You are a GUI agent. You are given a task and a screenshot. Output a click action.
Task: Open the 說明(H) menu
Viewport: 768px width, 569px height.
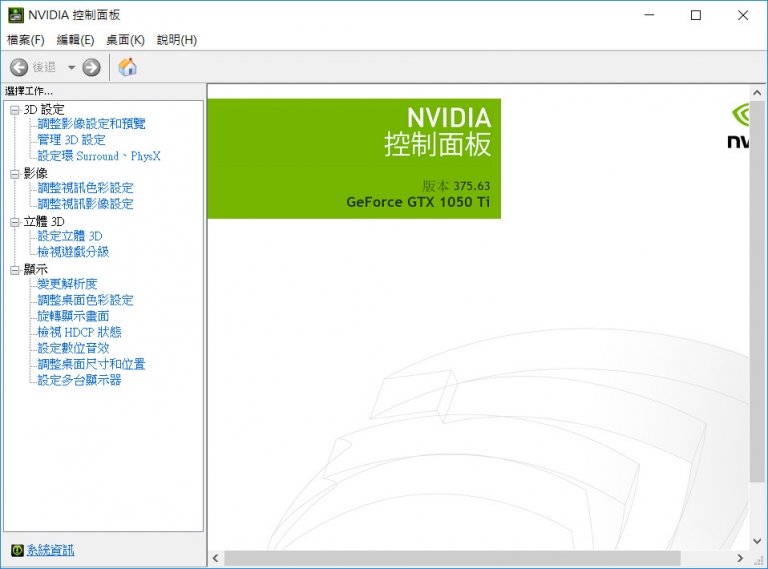pos(177,40)
